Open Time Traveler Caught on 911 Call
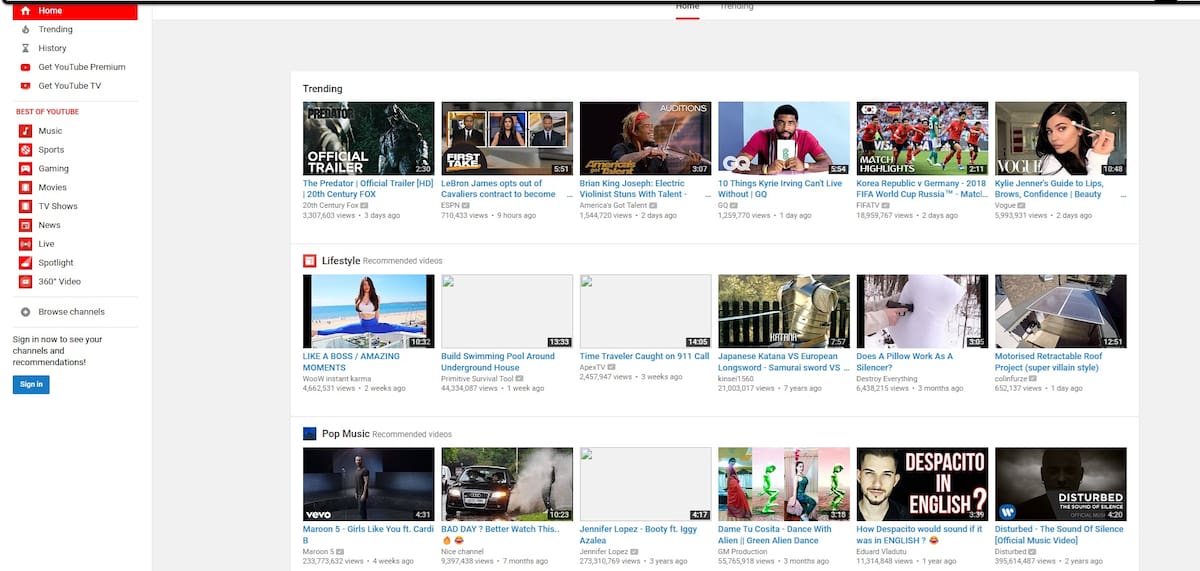 tap(645, 356)
